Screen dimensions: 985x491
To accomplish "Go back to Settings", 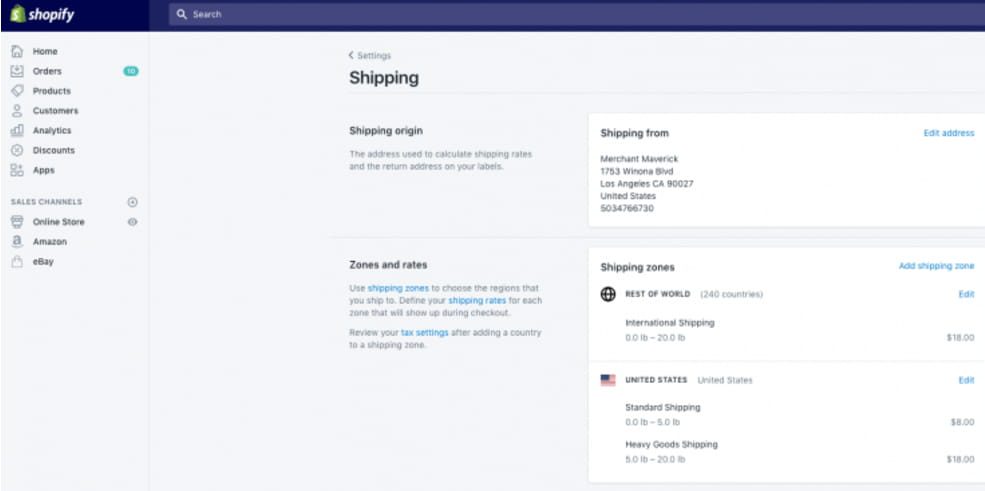I will [x=370, y=56].
